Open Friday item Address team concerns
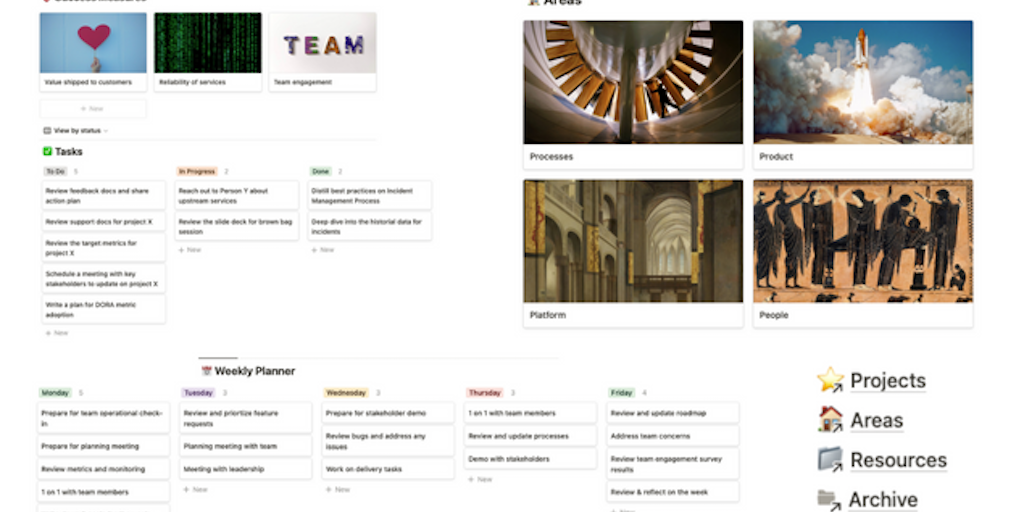This screenshot has height=512, width=1024. [673, 436]
